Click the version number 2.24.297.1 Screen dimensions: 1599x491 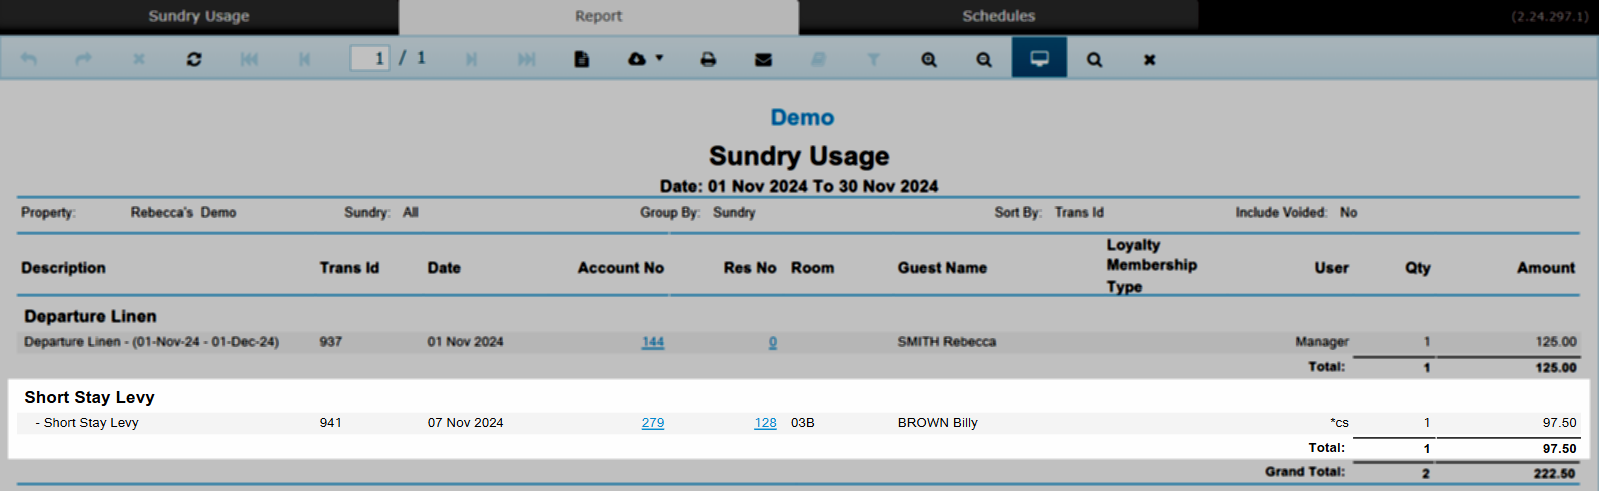[x=1549, y=16]
